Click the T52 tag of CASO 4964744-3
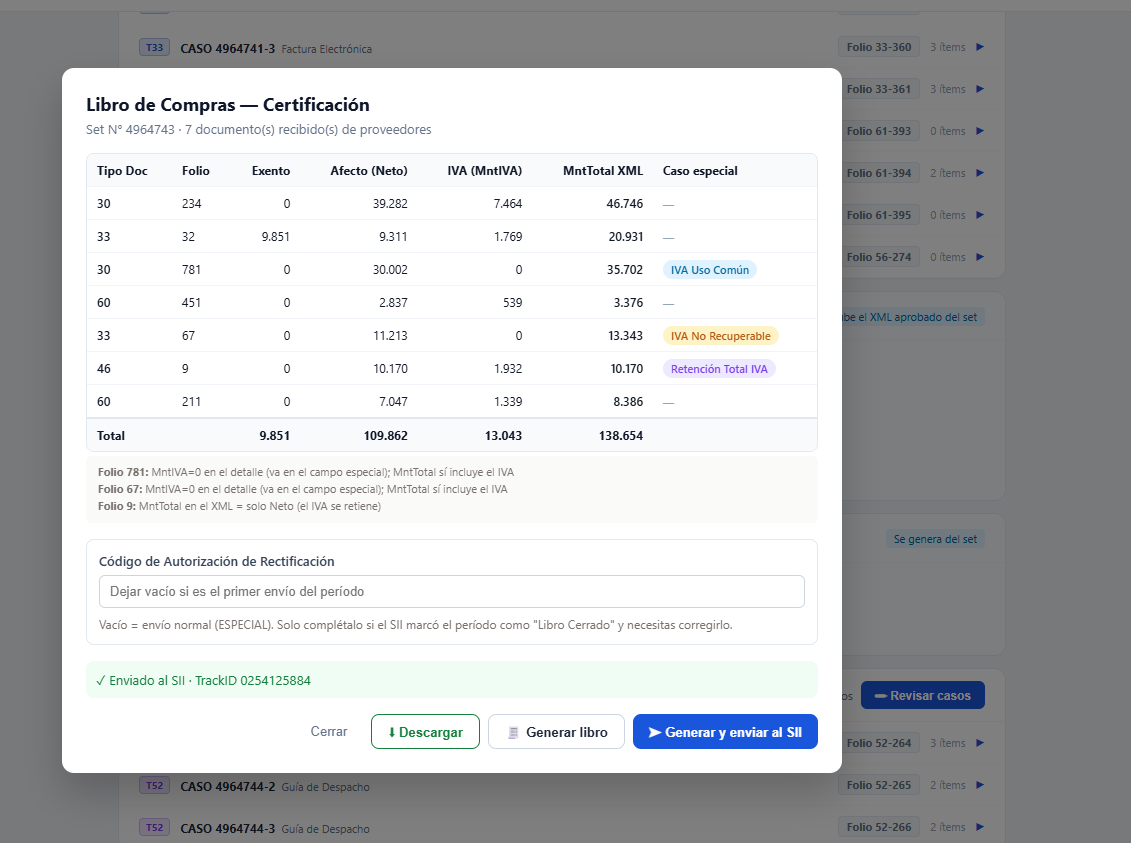Viewport: 1131px width, 843px height. (x=154, y=827)
